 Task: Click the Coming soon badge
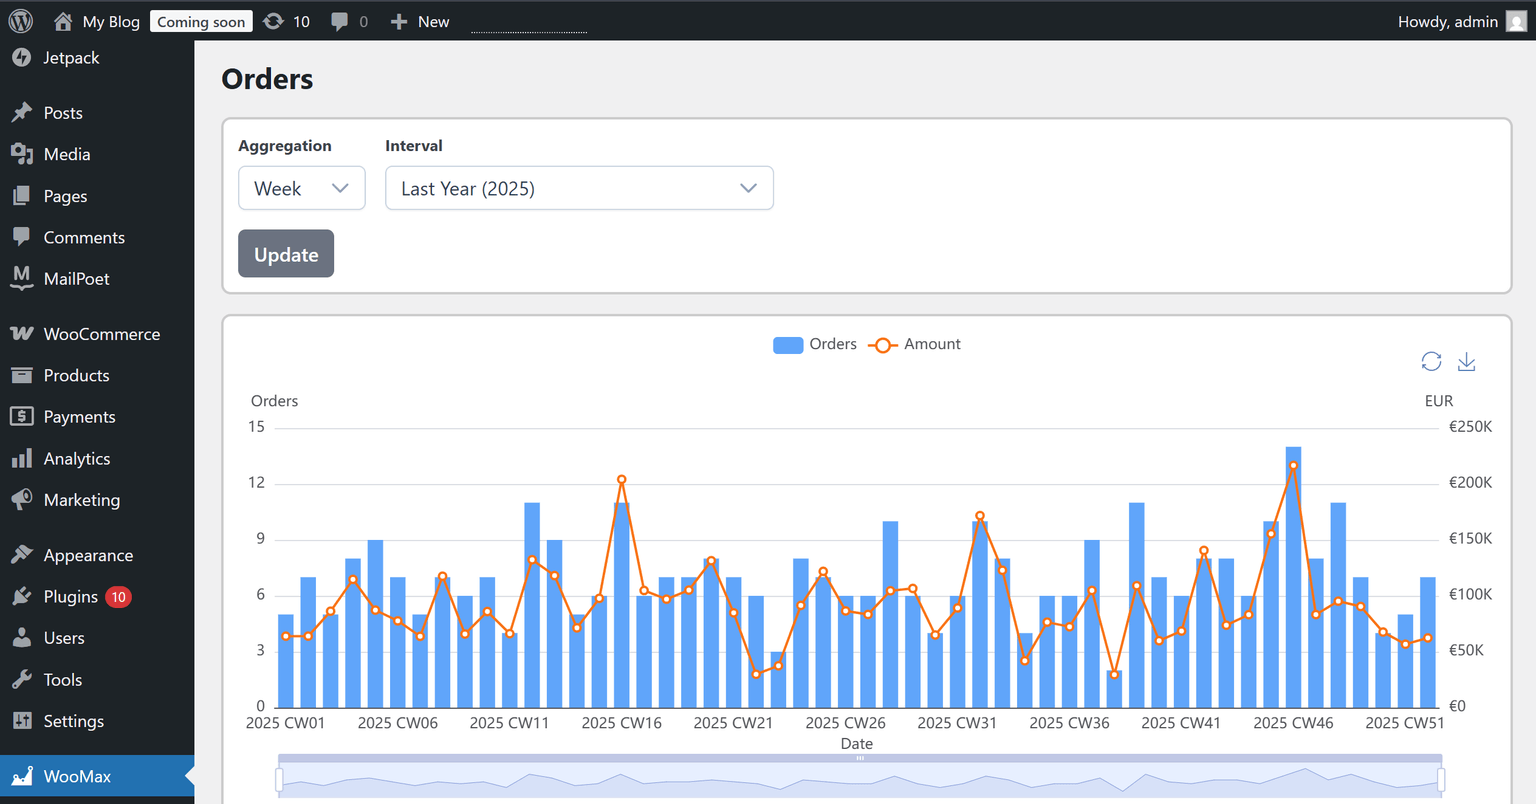point(201,22)
